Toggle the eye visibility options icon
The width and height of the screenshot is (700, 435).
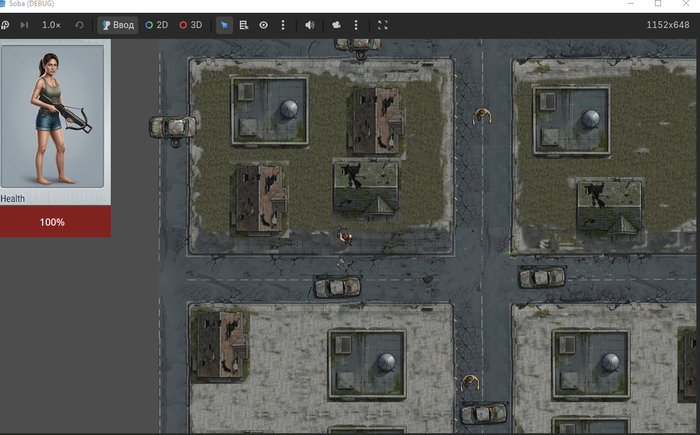(263, 25)
